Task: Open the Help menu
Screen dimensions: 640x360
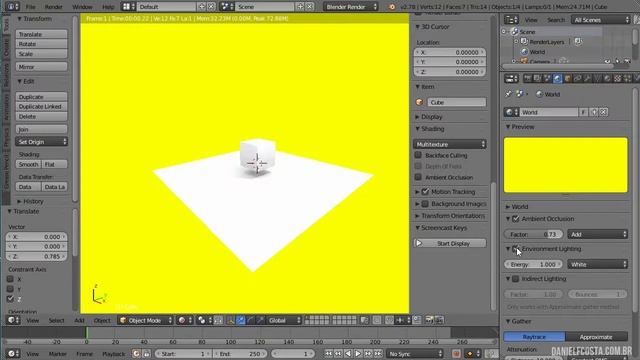Action: pyautogui.click(x=108, y=7)
